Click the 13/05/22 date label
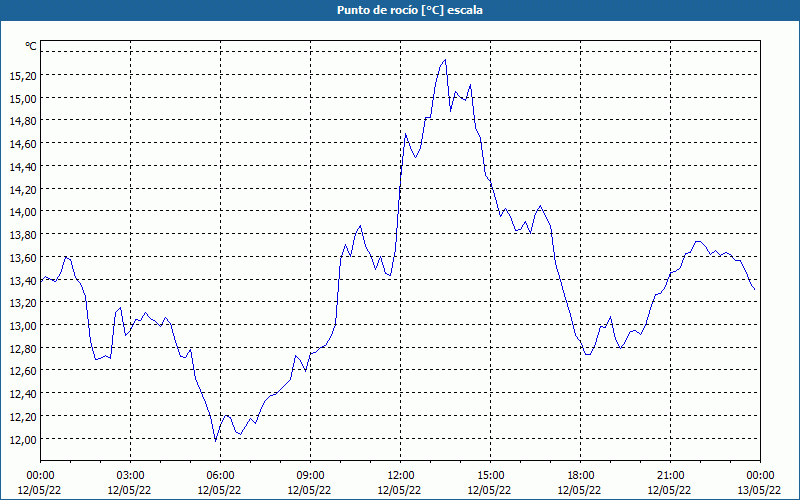Viewport: 800px width, 500px height. click(759, 490)
